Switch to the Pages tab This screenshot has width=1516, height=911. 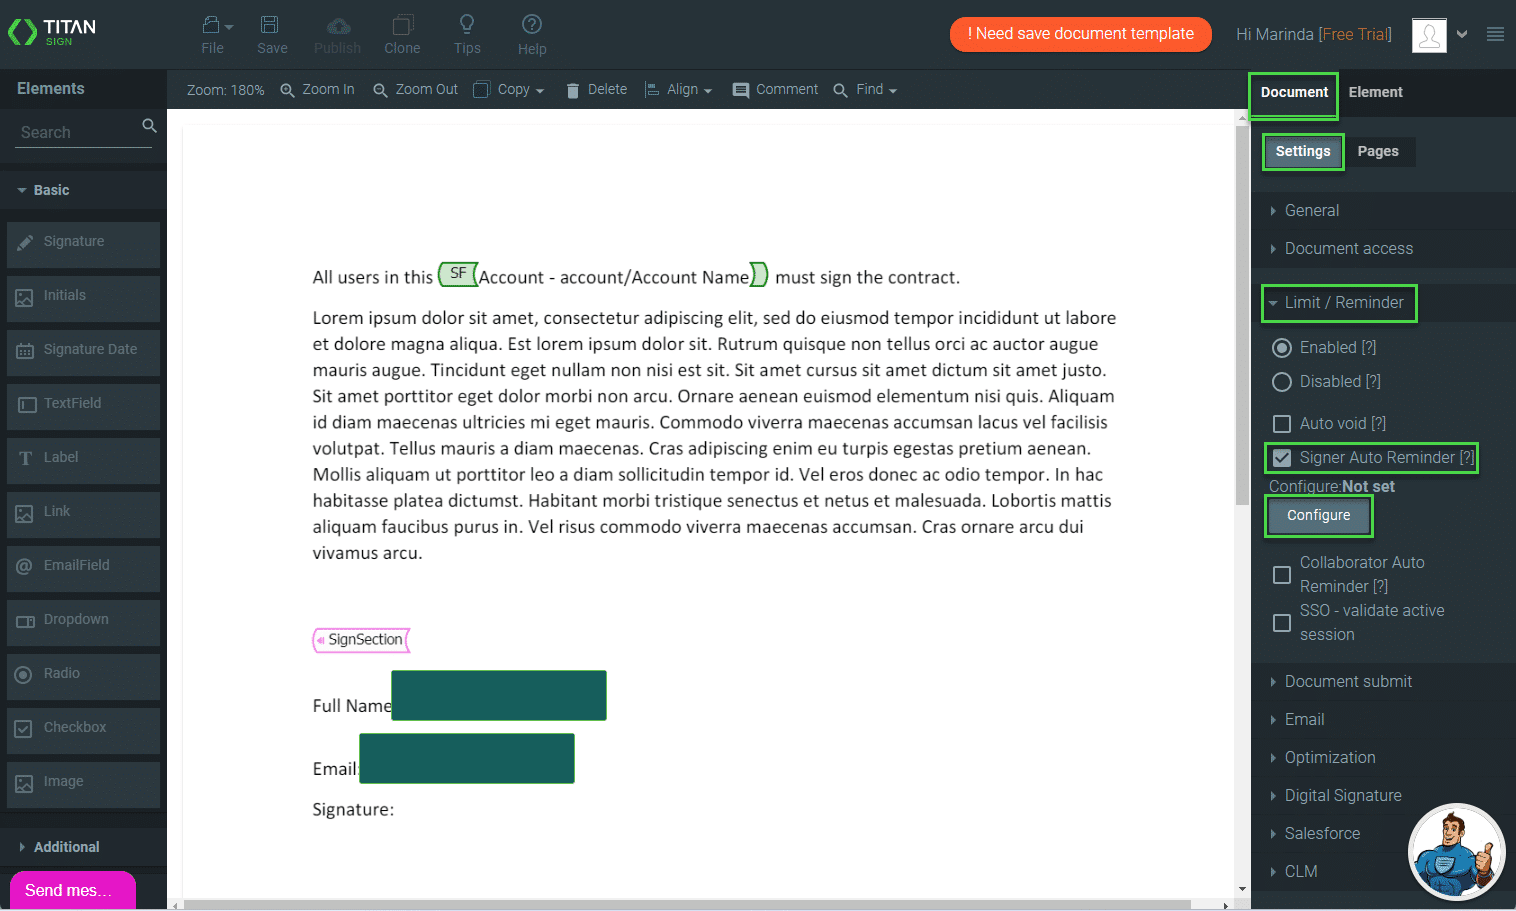1377,152
